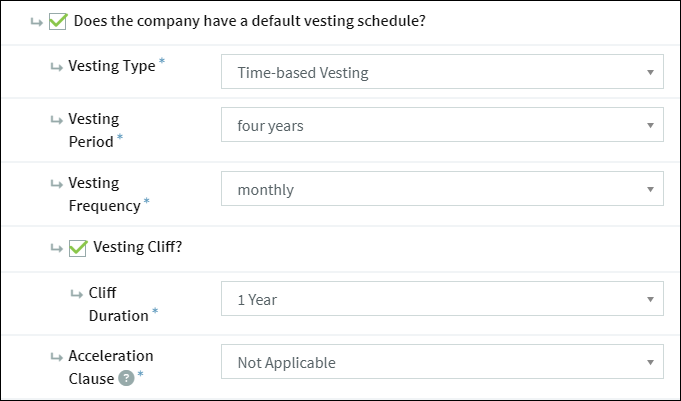Uncheck the default vesting schedule checkbox
Image resolution: width=681 pixels, height=401 pixels.
58,21
